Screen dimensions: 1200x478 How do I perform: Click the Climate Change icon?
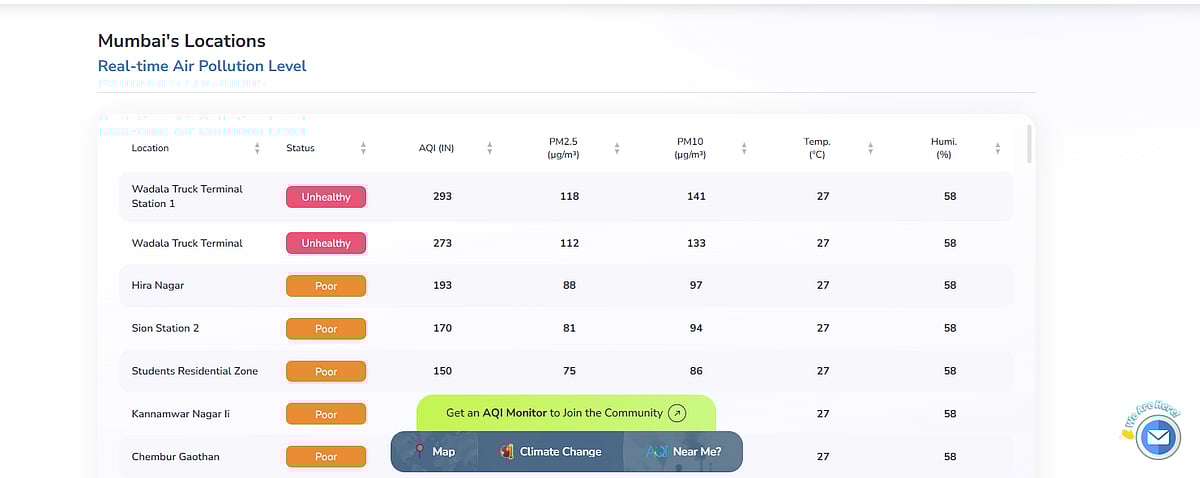pyautogui.click(x=507, y=451)
